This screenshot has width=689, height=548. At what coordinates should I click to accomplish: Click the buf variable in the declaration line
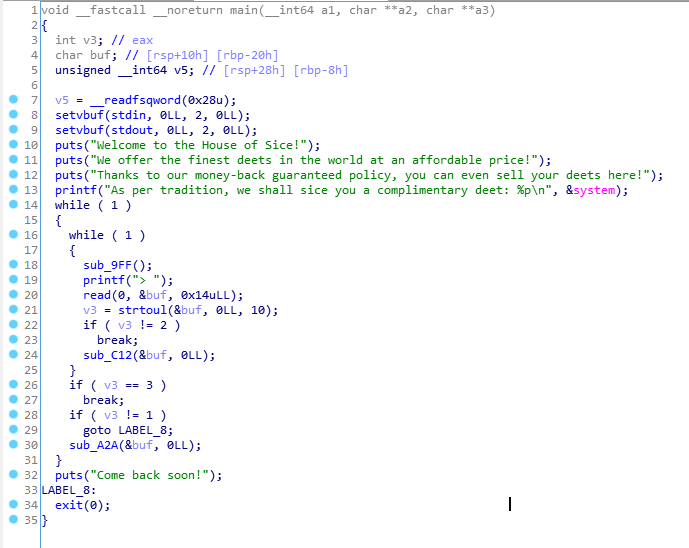(x=100, y=55)
